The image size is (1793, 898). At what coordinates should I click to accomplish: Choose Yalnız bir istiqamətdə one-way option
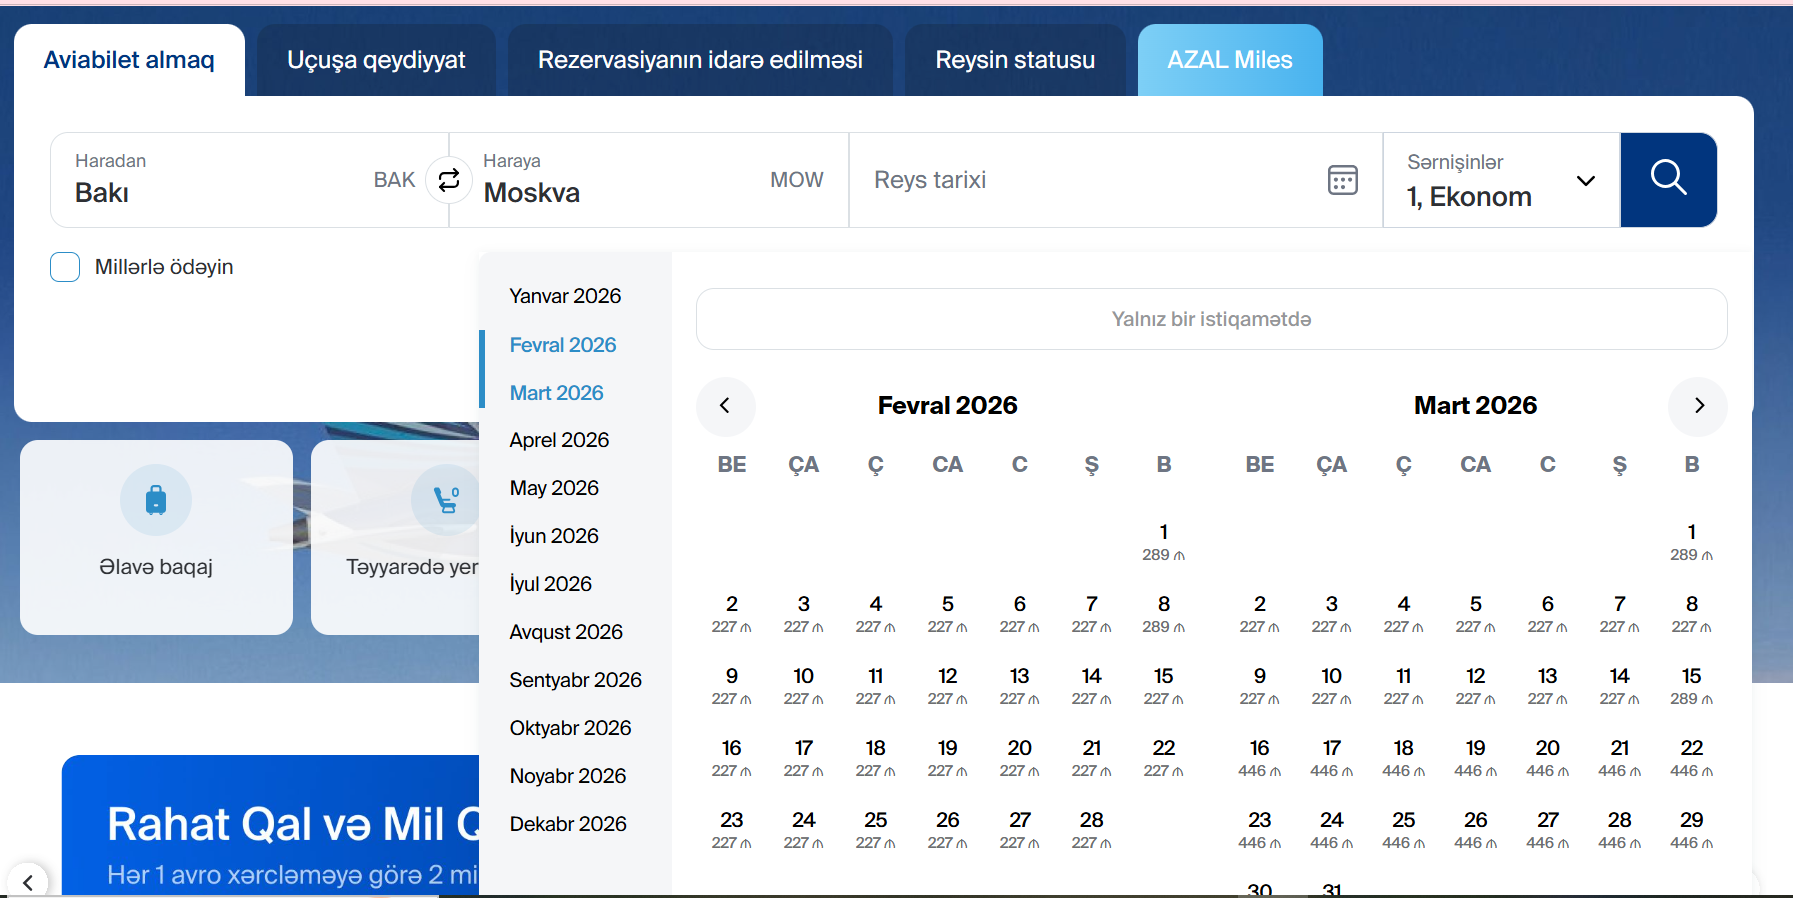click(1211, 319)
